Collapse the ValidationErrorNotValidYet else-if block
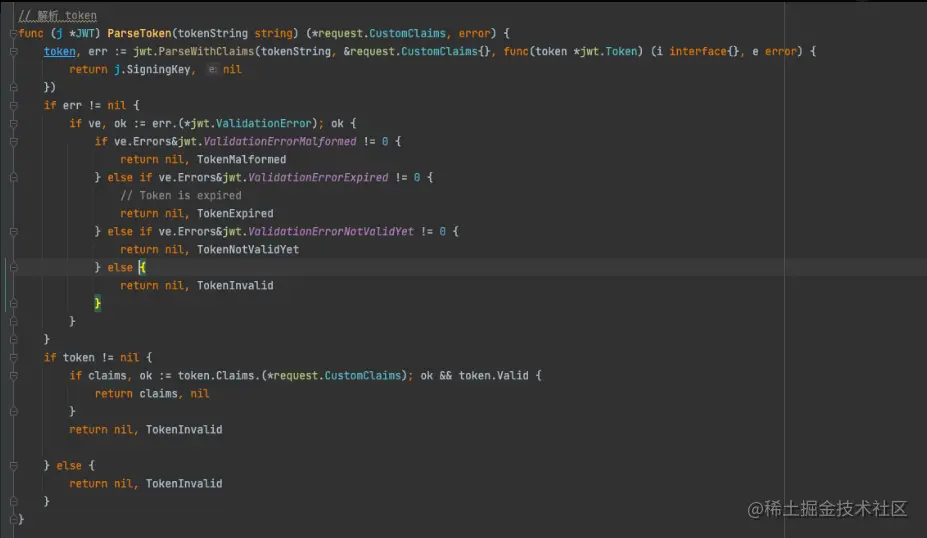The image size is (927, 538). pyautogui.click(x=13, y=232)
